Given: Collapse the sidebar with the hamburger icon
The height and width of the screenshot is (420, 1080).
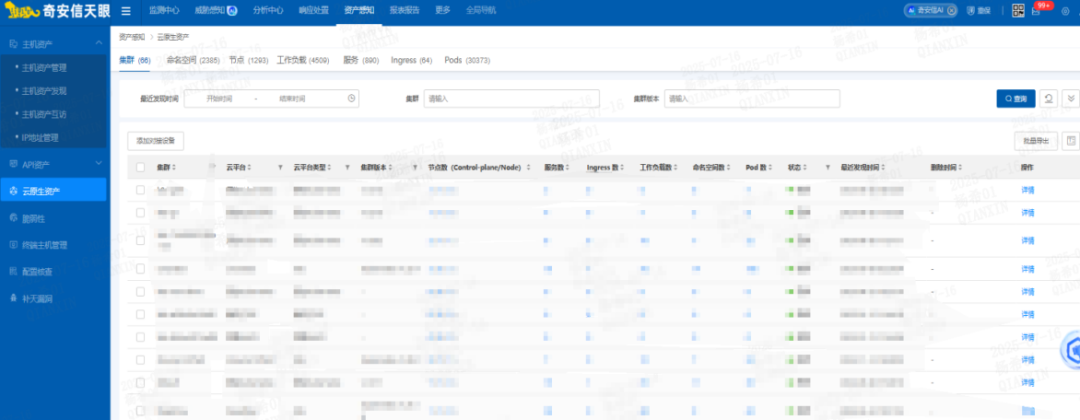Looking at the screenshot, I should [126, 10].
